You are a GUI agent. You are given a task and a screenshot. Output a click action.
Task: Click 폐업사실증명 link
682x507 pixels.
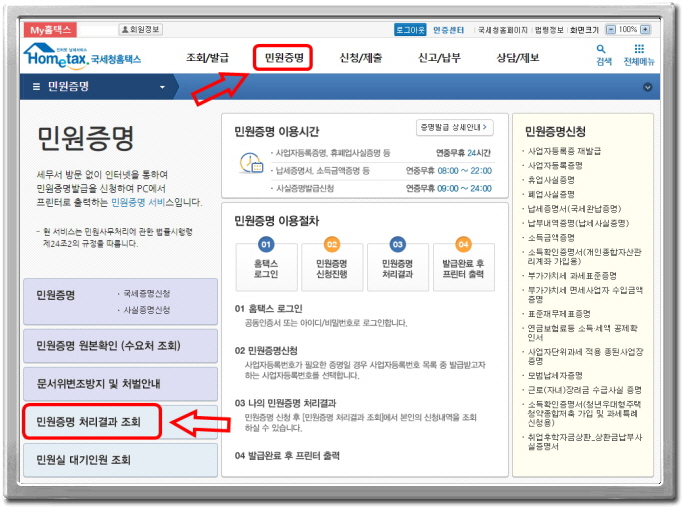coord(551,194)
